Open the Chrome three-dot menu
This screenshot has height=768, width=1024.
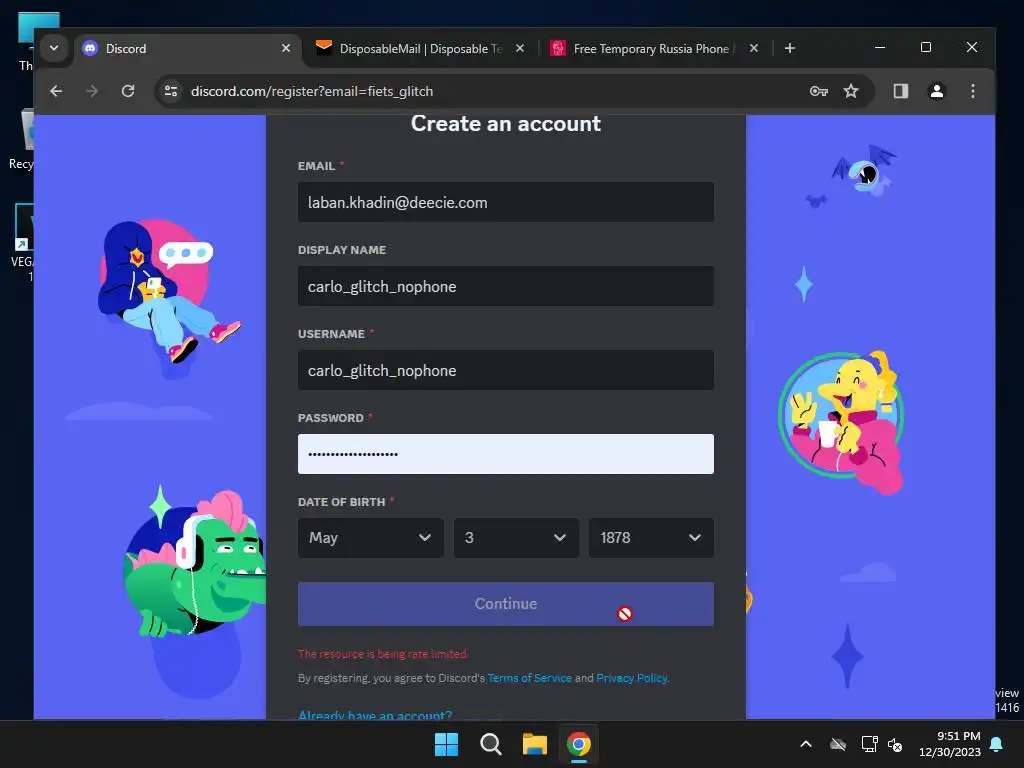pyautogui.click(x=972, y=91)
